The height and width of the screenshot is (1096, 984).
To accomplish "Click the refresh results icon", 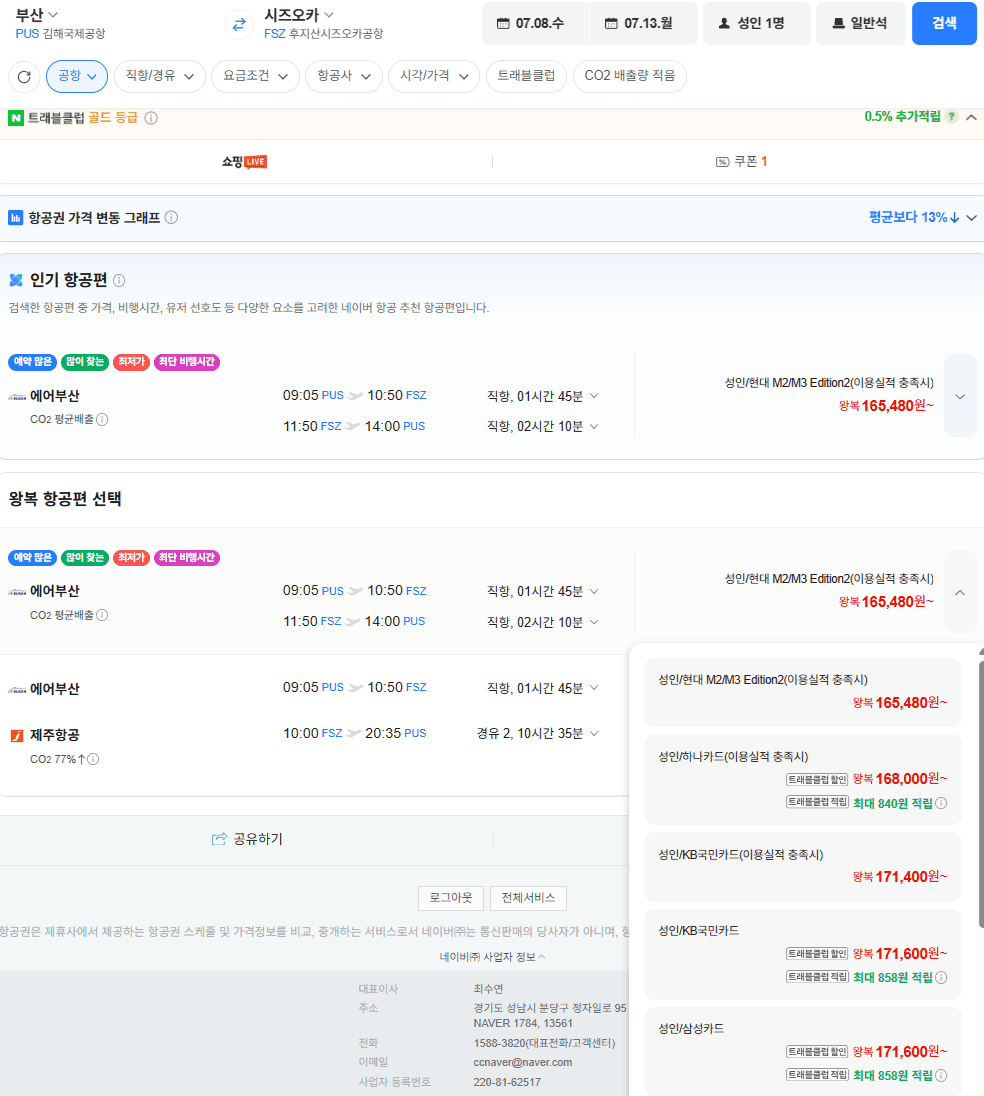I will tap(24, 76).
